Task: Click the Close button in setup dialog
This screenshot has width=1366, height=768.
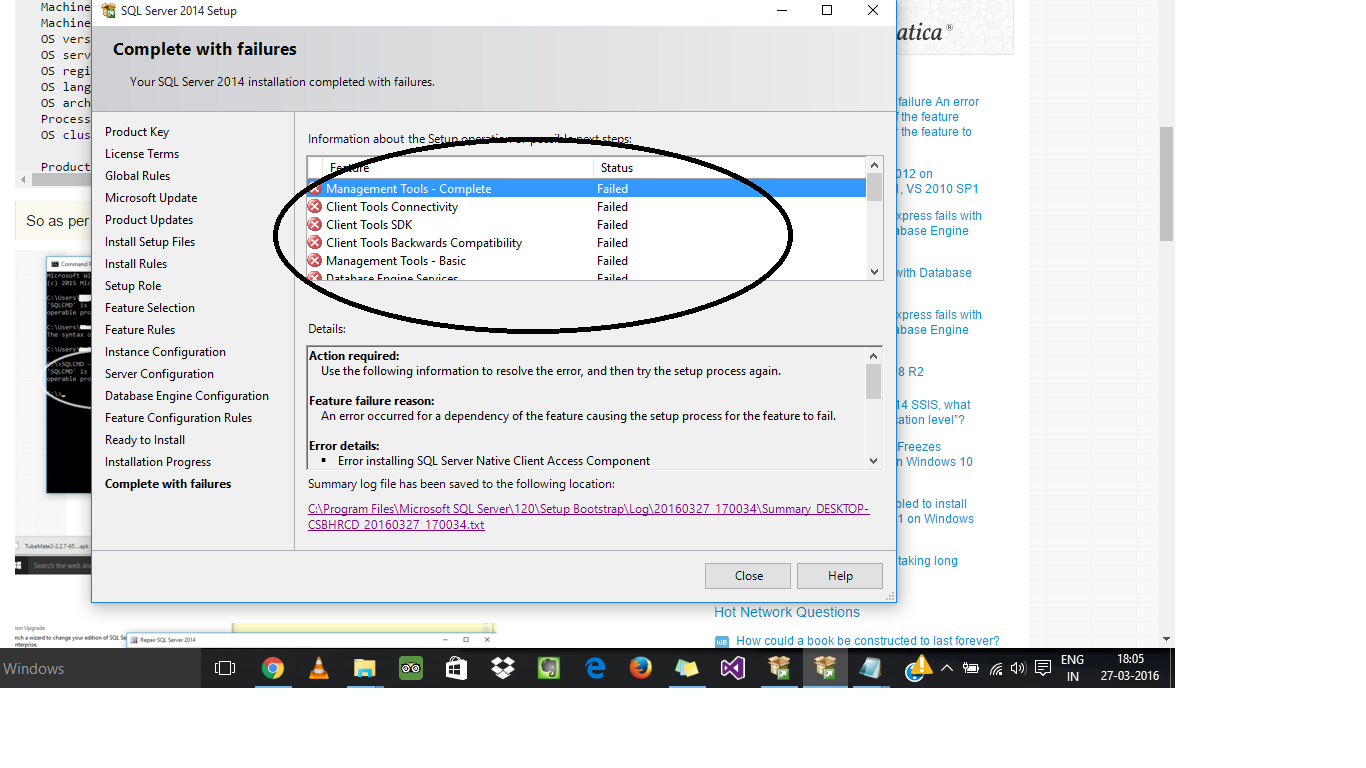Action: click(x=747, y=575)
